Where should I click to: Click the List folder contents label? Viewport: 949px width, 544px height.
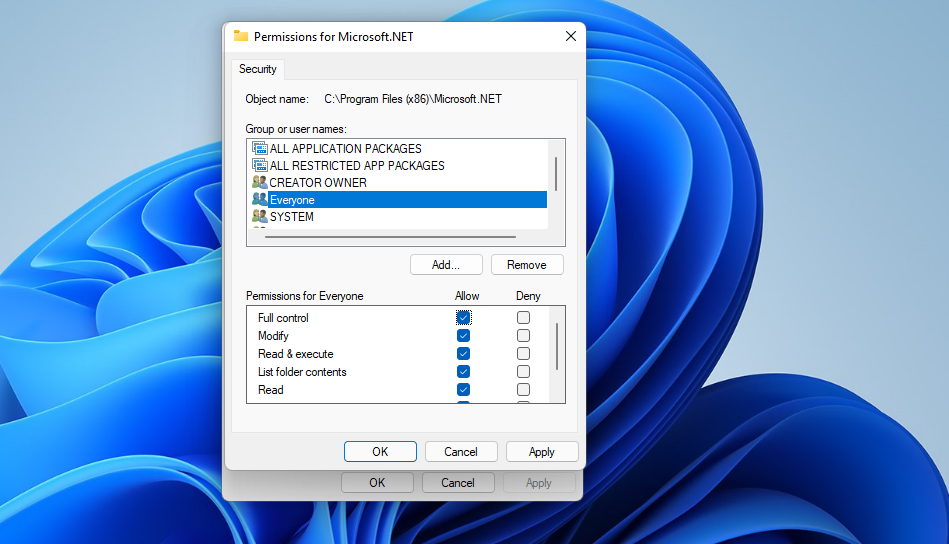coord(302,372)
